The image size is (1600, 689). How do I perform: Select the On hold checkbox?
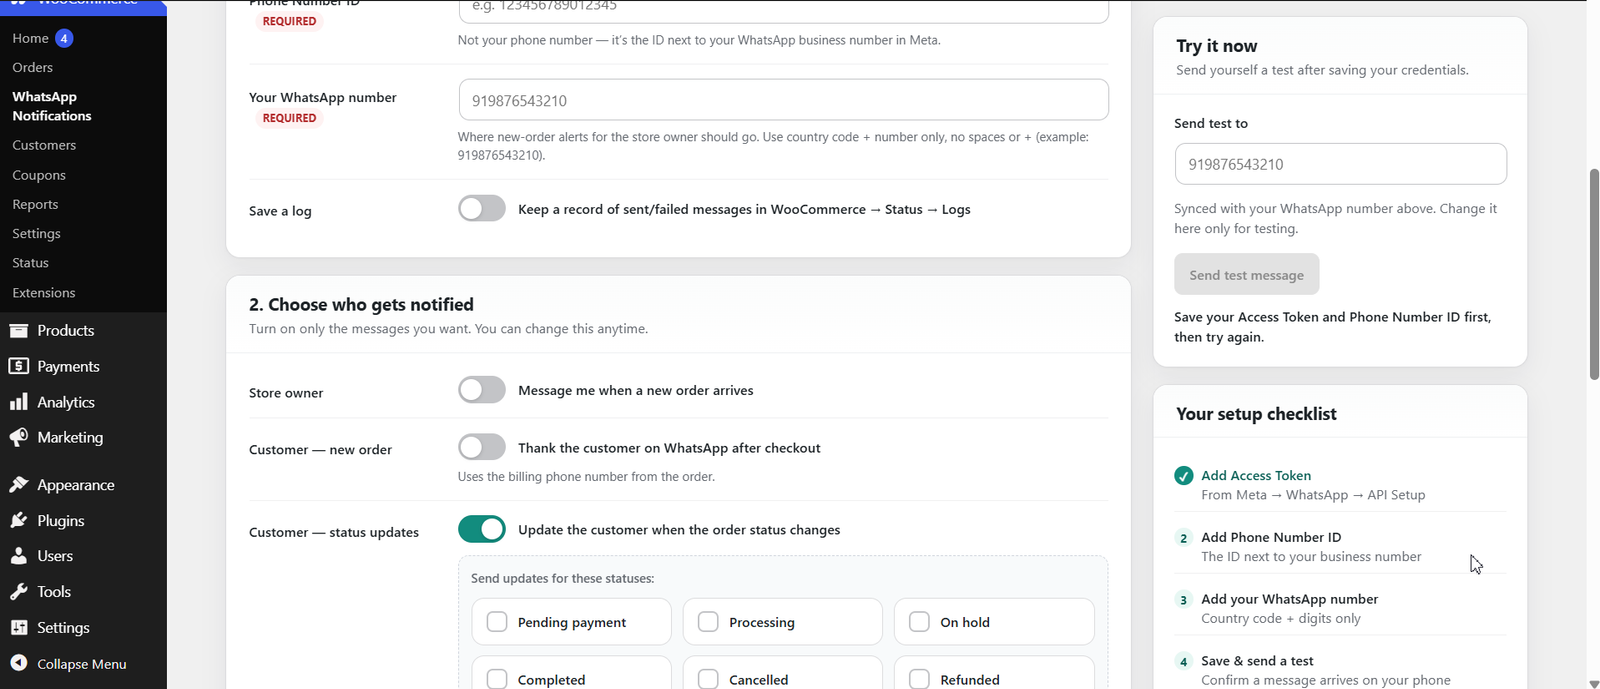pos(919,622)
